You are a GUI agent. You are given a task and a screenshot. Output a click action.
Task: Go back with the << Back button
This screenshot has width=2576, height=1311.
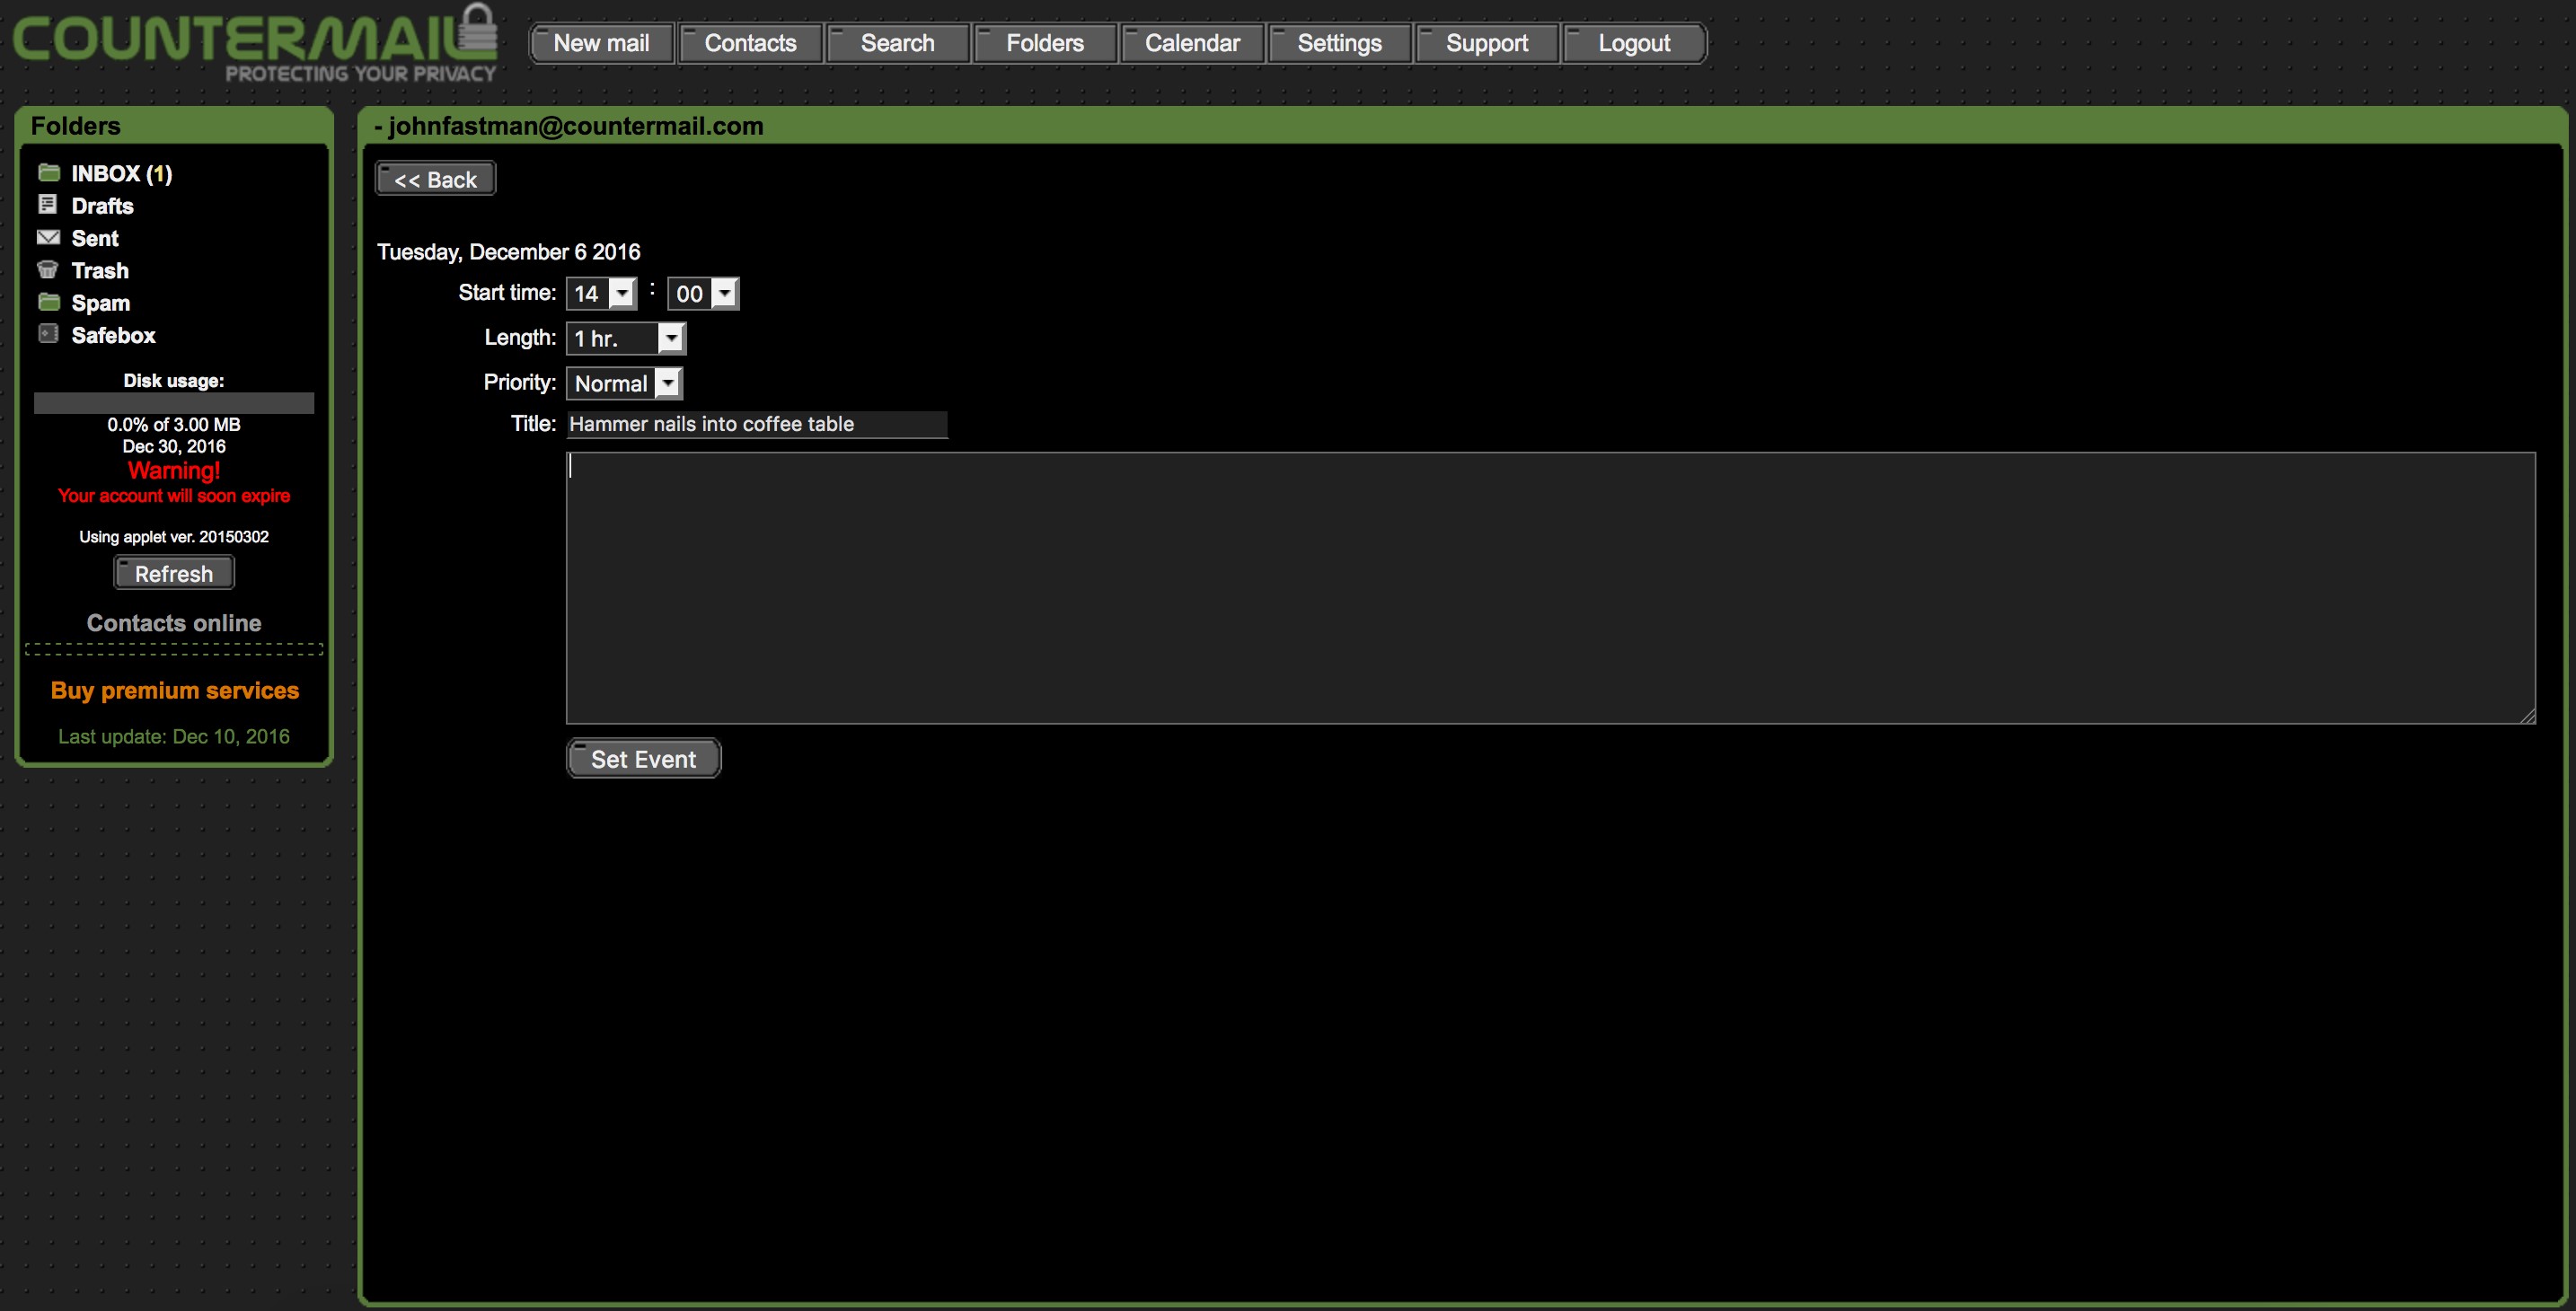[x=435, y=179]
